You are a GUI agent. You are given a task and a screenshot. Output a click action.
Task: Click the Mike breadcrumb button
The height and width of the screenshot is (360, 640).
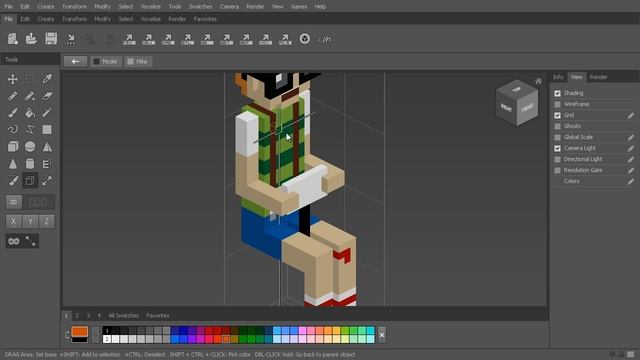[138, 61]
